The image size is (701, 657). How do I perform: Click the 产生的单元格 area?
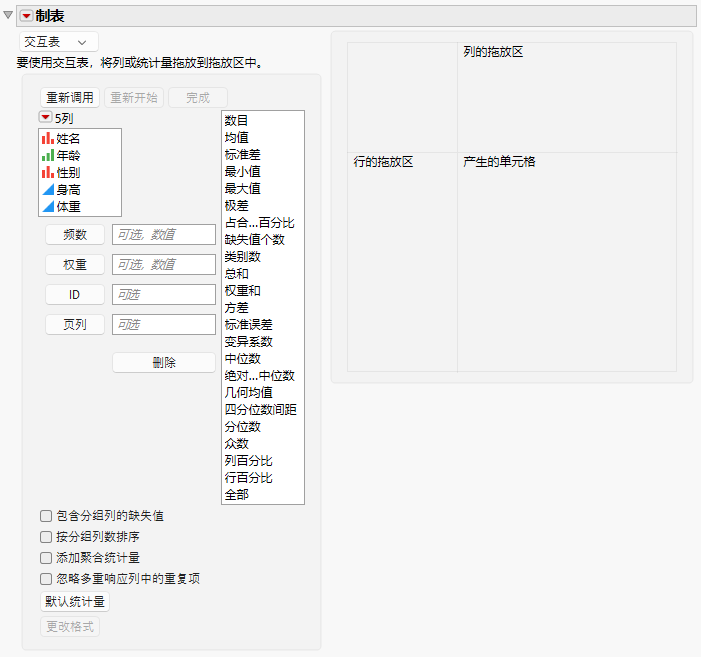[x=566, y=262]
